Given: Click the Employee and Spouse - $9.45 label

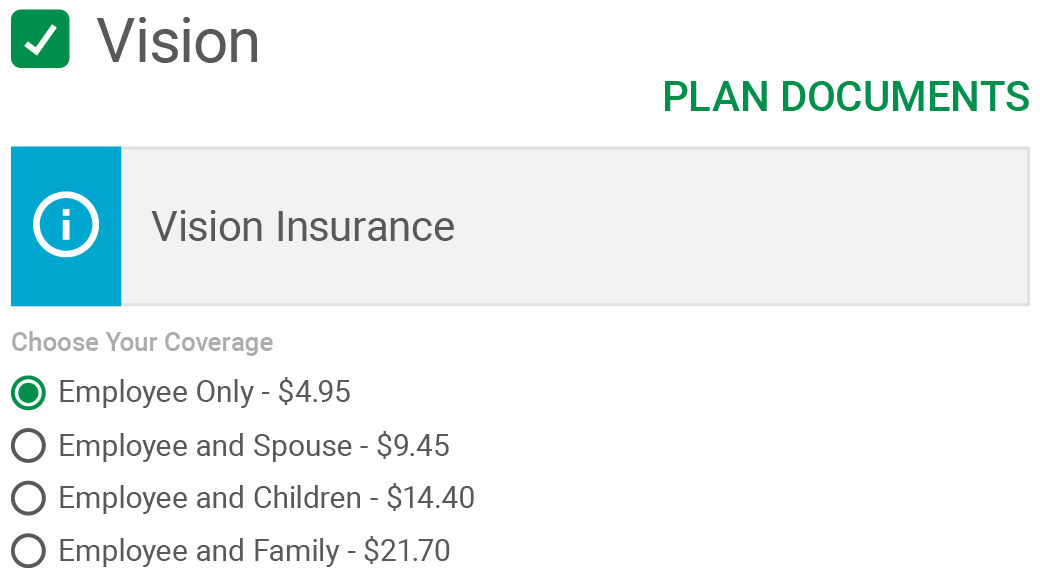Looking at the screenshot, I should coord(254,446).
